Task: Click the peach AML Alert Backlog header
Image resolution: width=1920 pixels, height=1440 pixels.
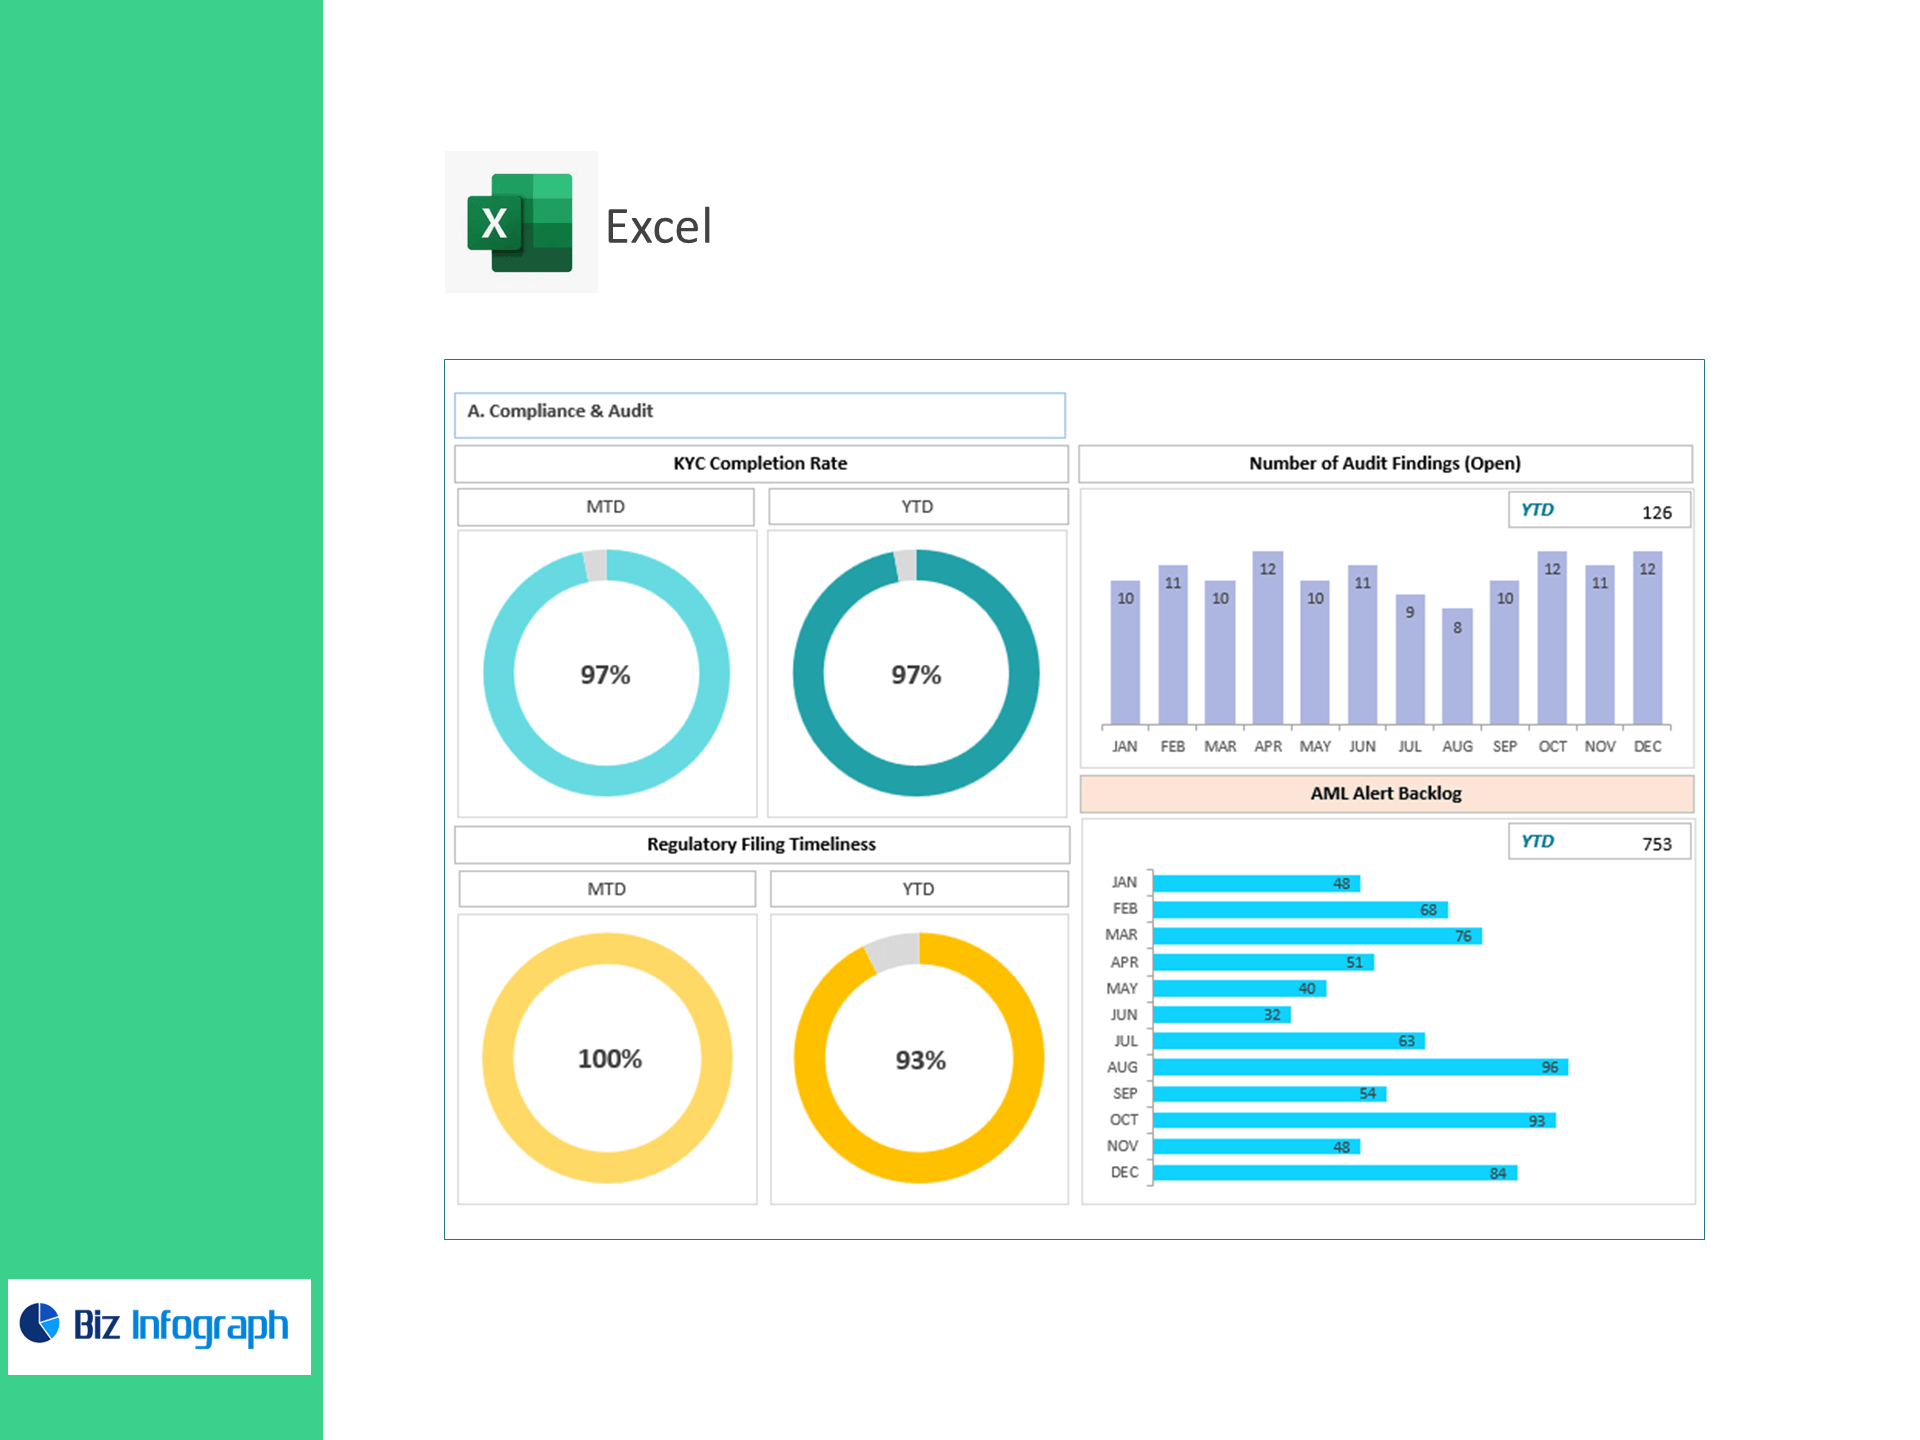Action: pos(1386,793)
